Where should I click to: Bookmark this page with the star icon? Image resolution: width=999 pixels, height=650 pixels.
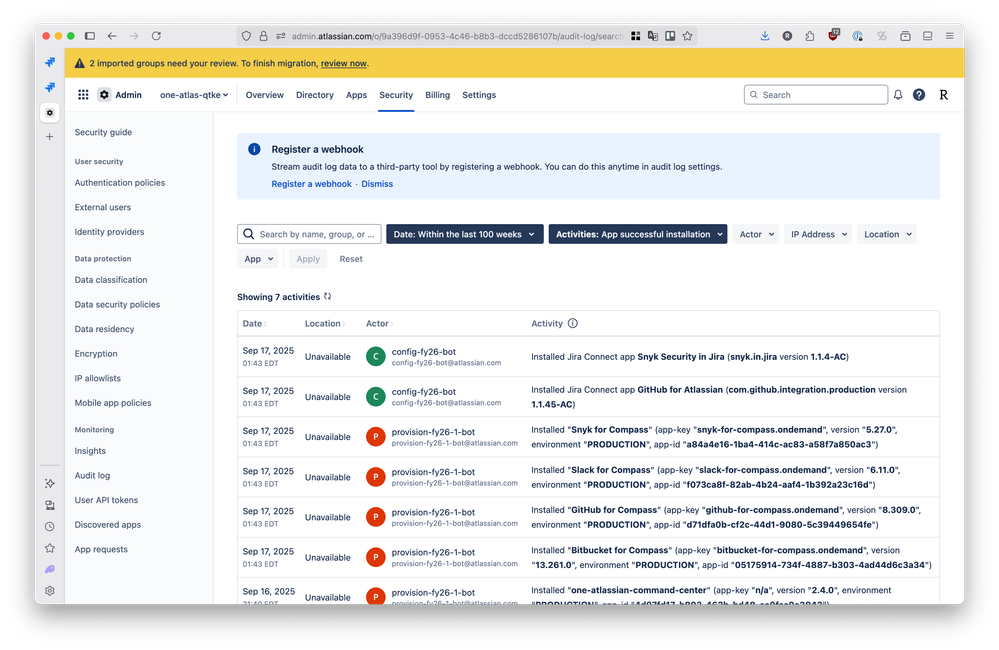pyautogui.click(x=687, y=36)
